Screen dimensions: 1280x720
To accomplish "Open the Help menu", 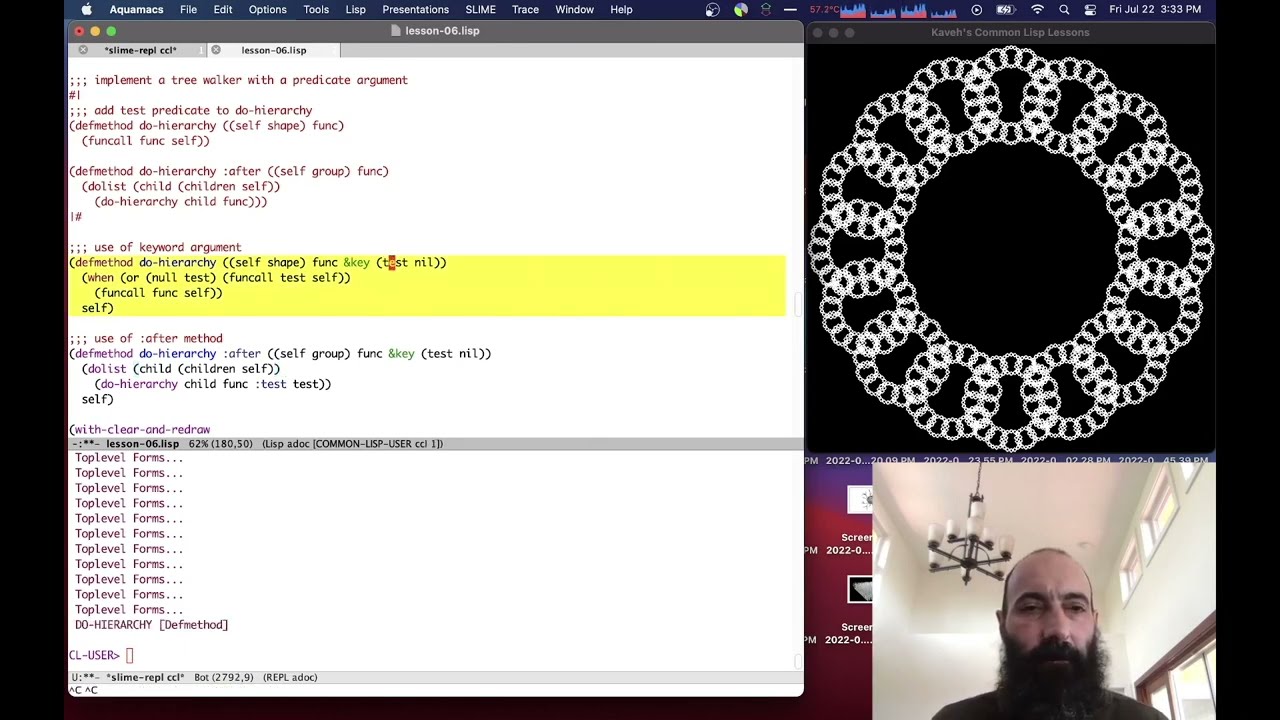I will pos(621,10).
